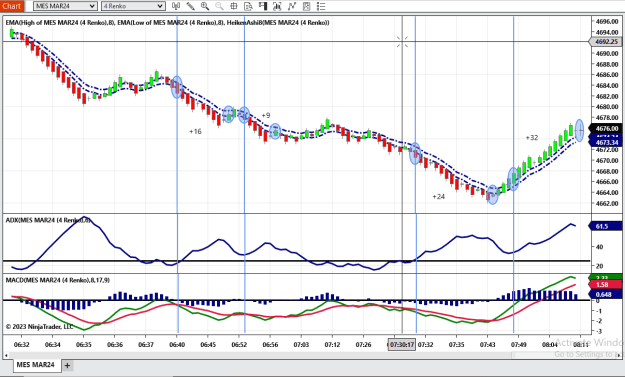
Task: Click the zoom in magnifier icon
Action: (x=205, y=6)
